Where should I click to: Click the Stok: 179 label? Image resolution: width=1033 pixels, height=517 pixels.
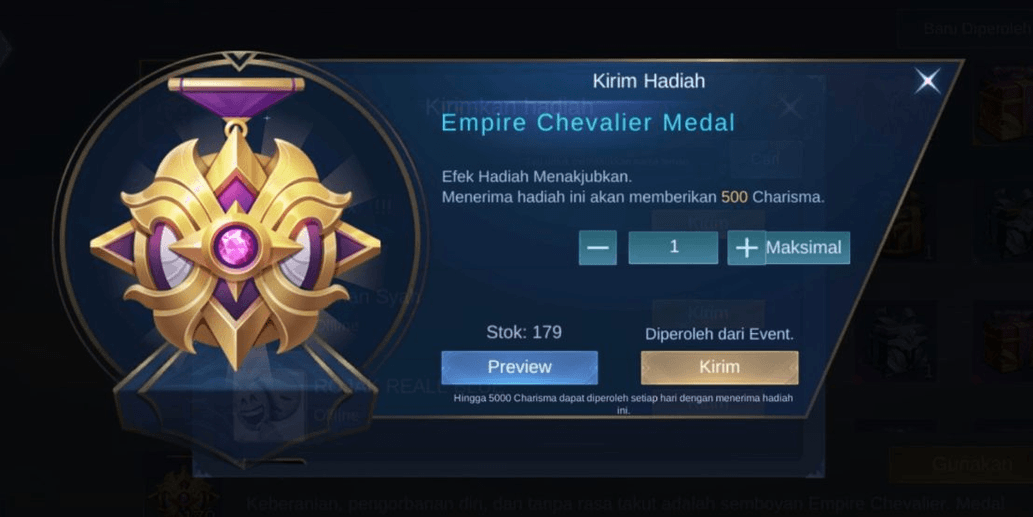click(x=524, y=332)
